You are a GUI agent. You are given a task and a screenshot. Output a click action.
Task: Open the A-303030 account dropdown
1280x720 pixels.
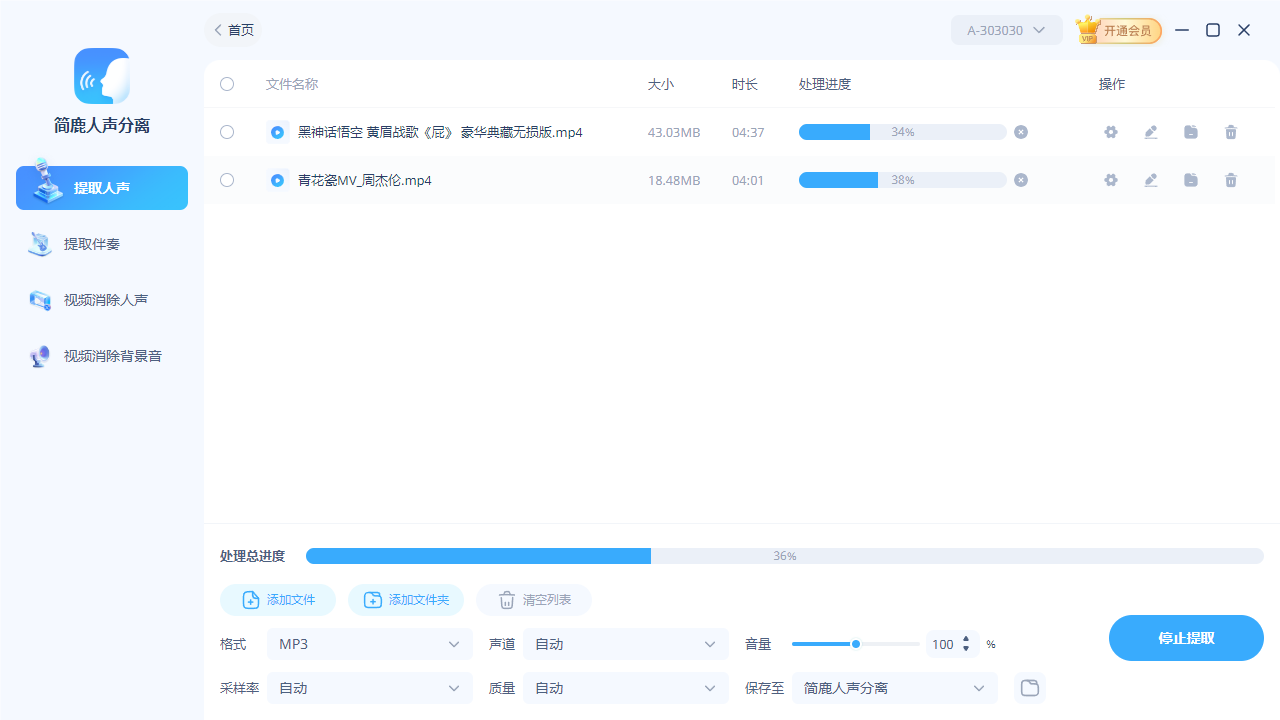pyautogui.click(x=1006, y=30)
